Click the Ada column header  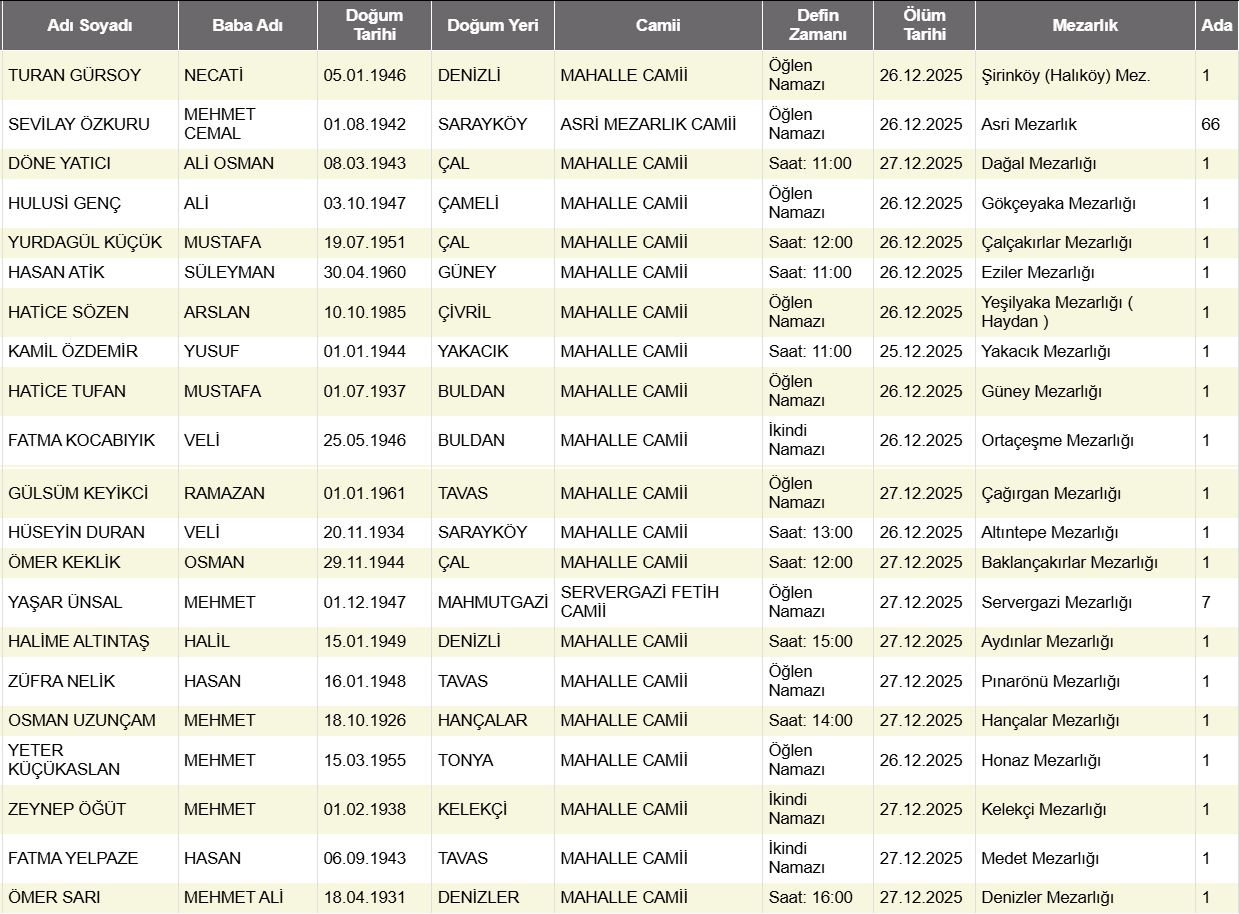[x=1216, y=26]
